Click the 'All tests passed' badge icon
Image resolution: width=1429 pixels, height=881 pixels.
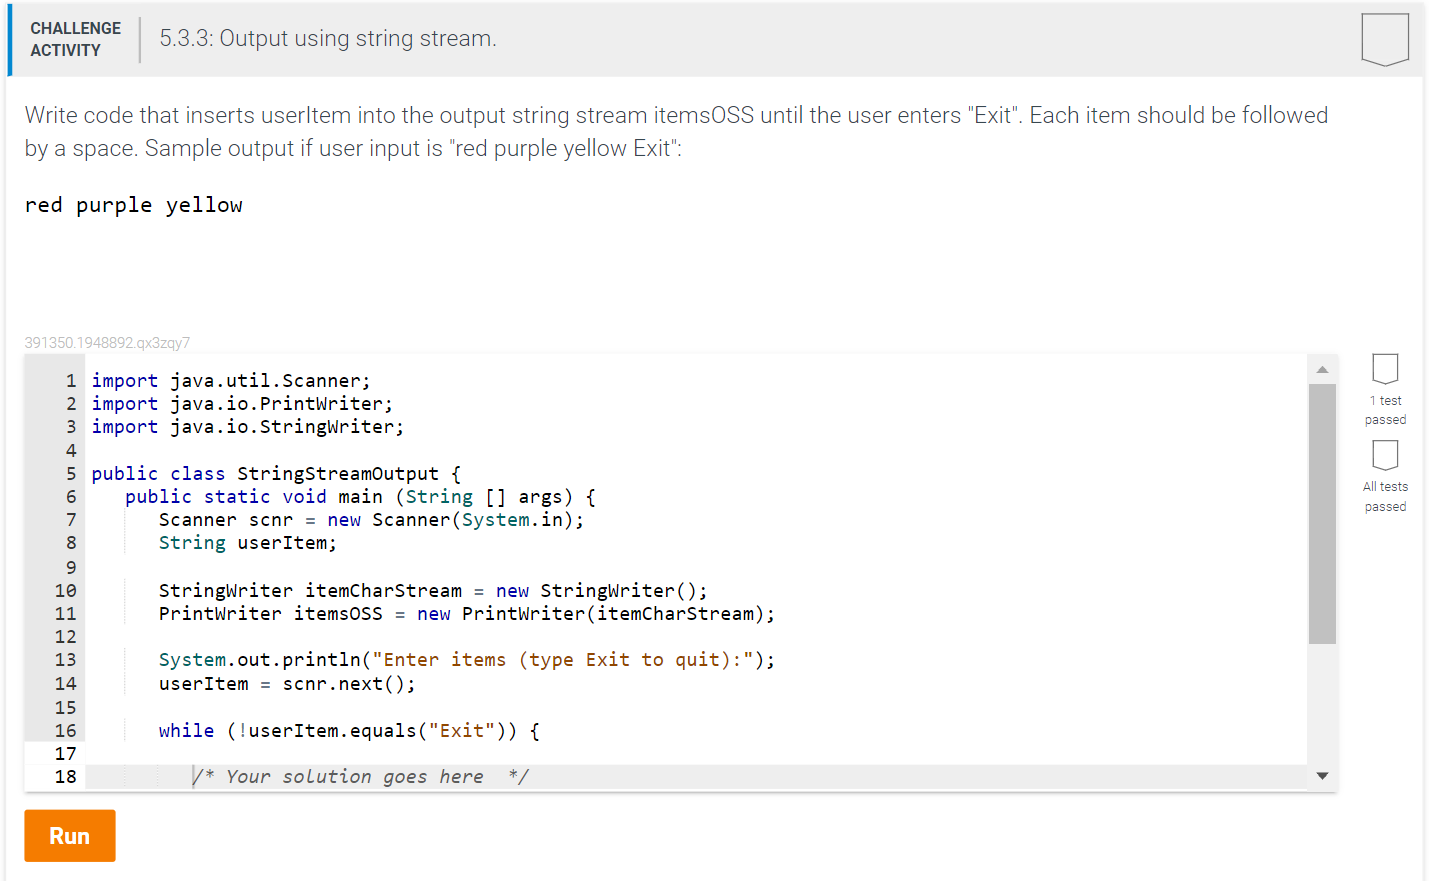1385,455
